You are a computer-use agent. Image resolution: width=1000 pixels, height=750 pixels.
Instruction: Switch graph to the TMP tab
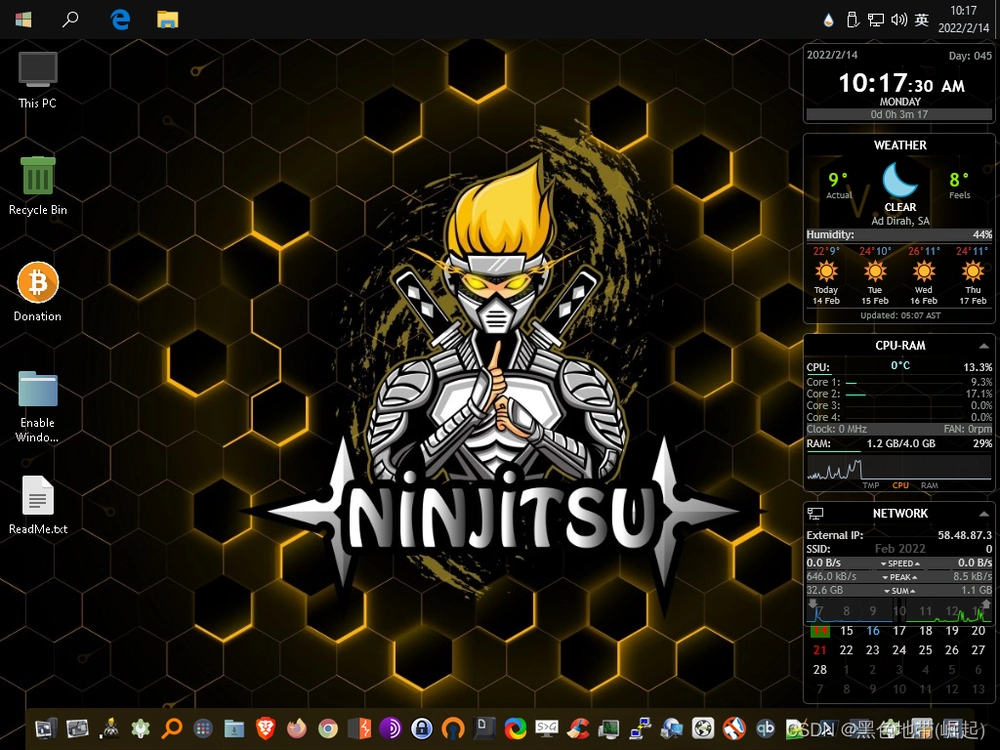pyautogui.click(x=871, y=485)
